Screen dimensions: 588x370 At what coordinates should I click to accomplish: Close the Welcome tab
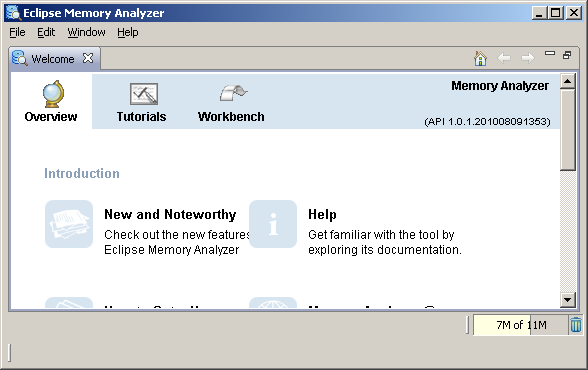point(88,58)
